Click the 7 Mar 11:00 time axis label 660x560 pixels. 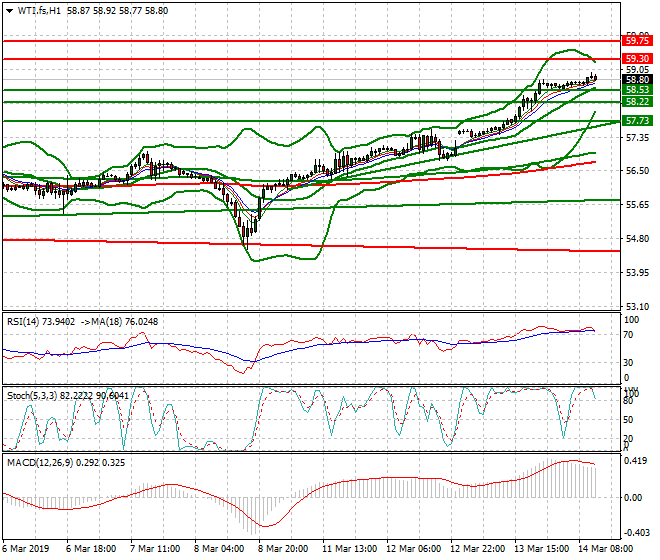pyautogui.click(x=155, y=549)
